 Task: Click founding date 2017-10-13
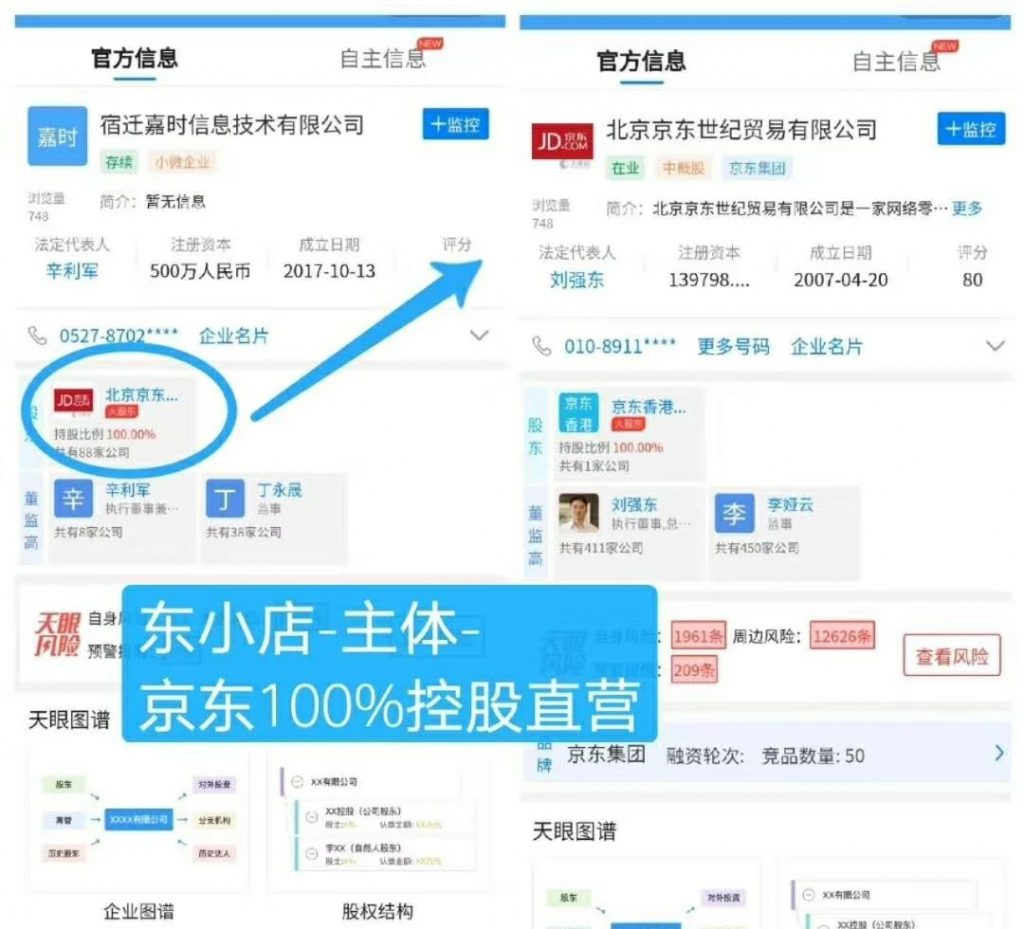click(329, 270)
